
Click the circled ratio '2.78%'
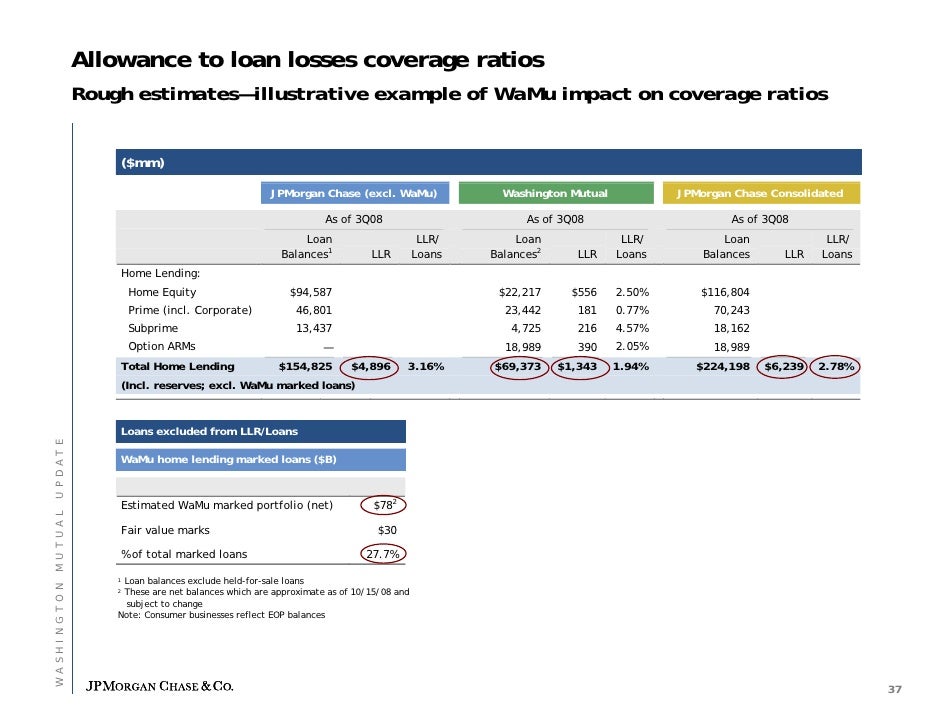point(836,366)
